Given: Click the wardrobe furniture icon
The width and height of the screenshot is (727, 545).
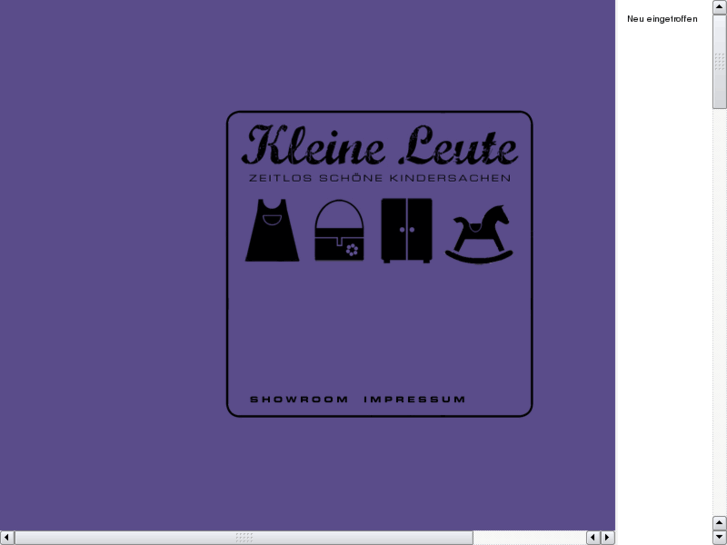Looking at the screenshot, I should coord(407,231).
